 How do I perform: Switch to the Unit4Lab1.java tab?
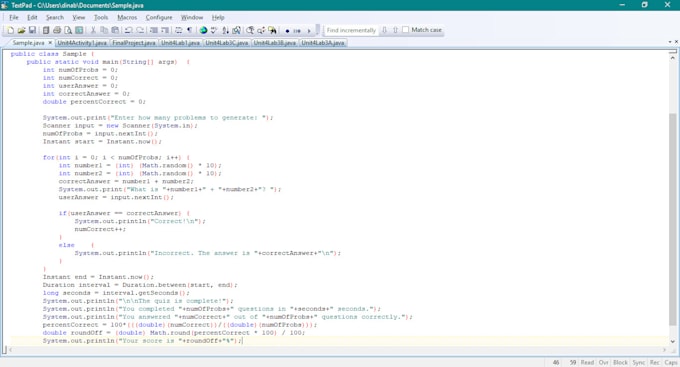tap(180, 43)
